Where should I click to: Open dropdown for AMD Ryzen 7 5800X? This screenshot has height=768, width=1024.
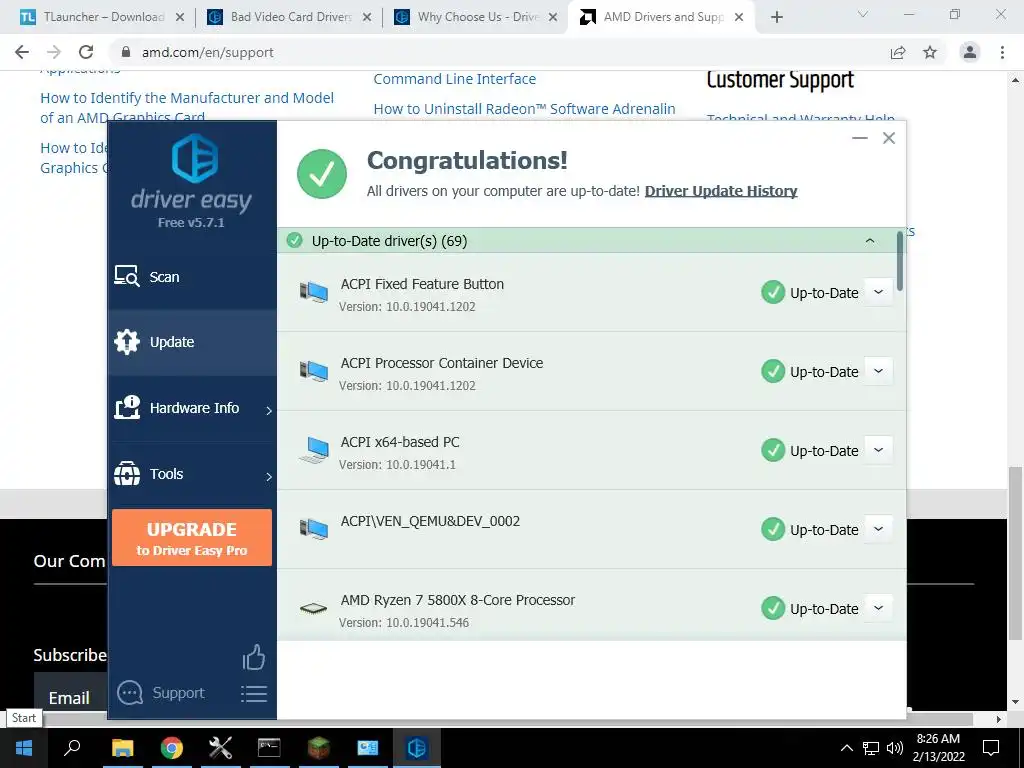pos(878,608)
